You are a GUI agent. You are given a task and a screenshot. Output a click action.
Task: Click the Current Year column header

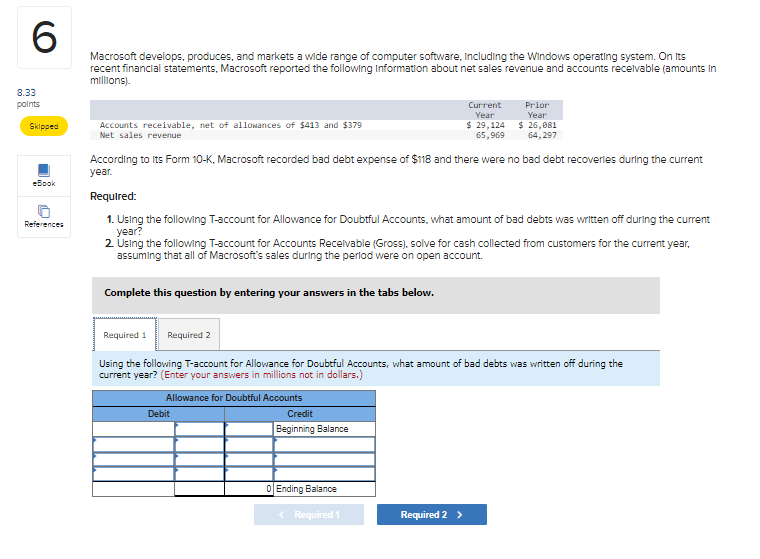pyautogui.click(x=485, y=110)
